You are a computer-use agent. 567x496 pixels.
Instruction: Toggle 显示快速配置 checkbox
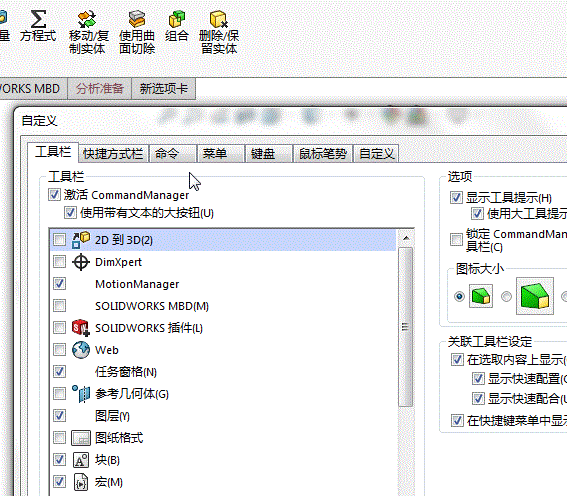tap(478, 379)
